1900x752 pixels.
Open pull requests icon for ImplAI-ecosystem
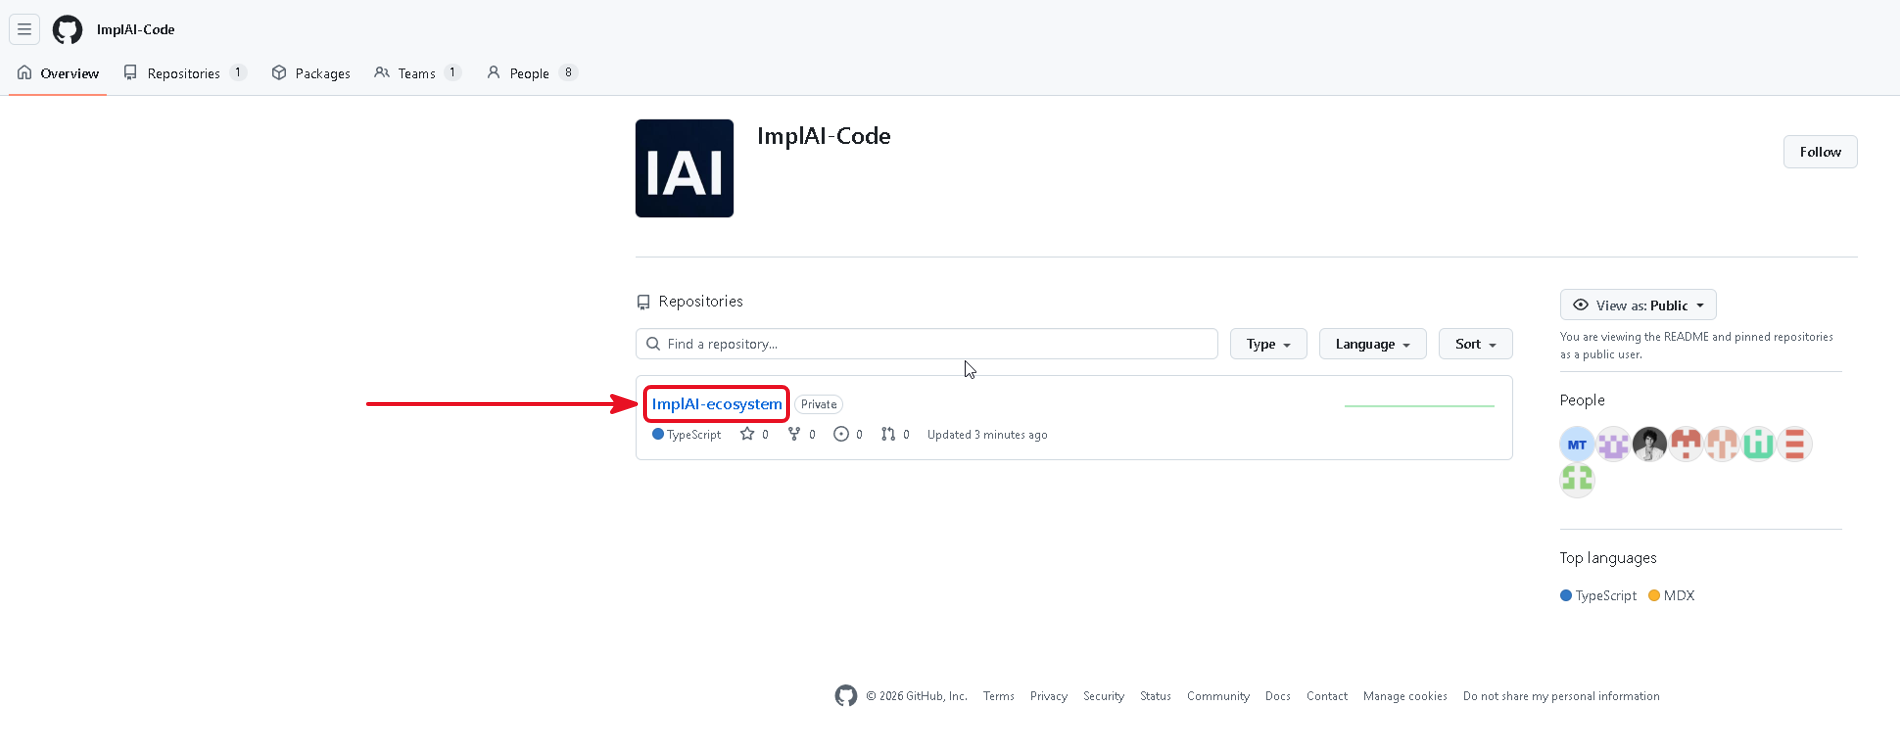(888, 434)
